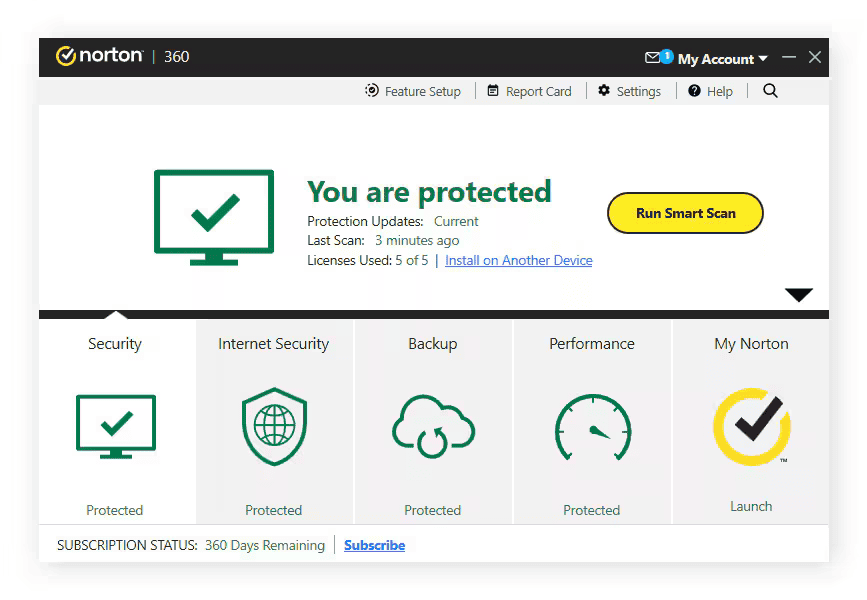Click the 'You are protected' heading
This screenshot has height=600, width=867.
pos(429,192)
